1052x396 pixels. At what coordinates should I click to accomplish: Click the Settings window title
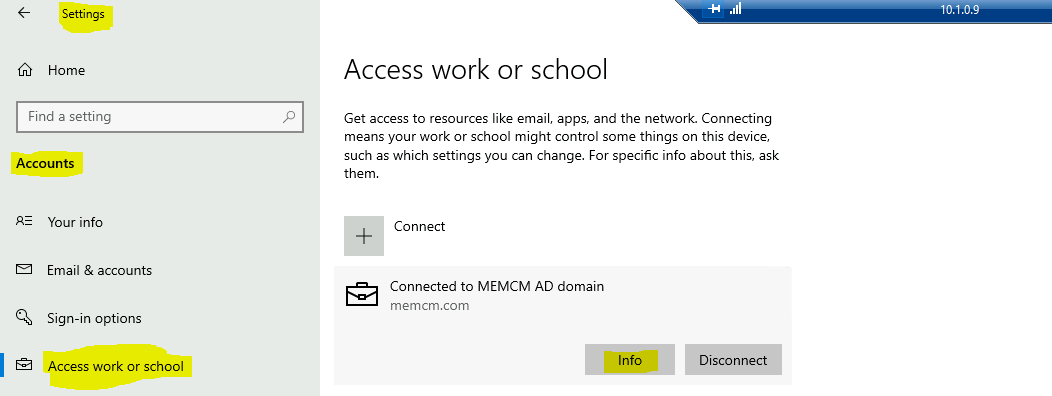click(x=83, y=14)
